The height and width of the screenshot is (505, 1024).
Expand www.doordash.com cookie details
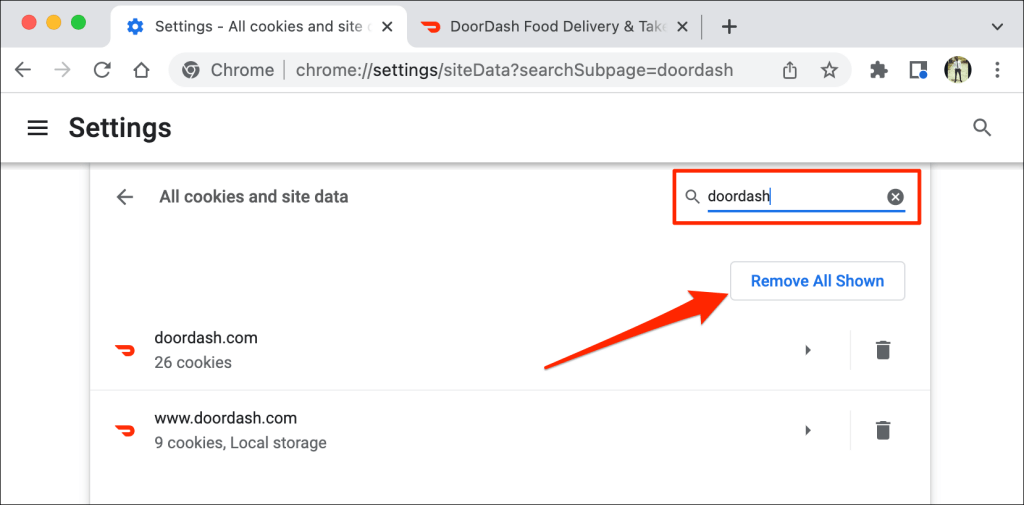click(x=807, y=430)
